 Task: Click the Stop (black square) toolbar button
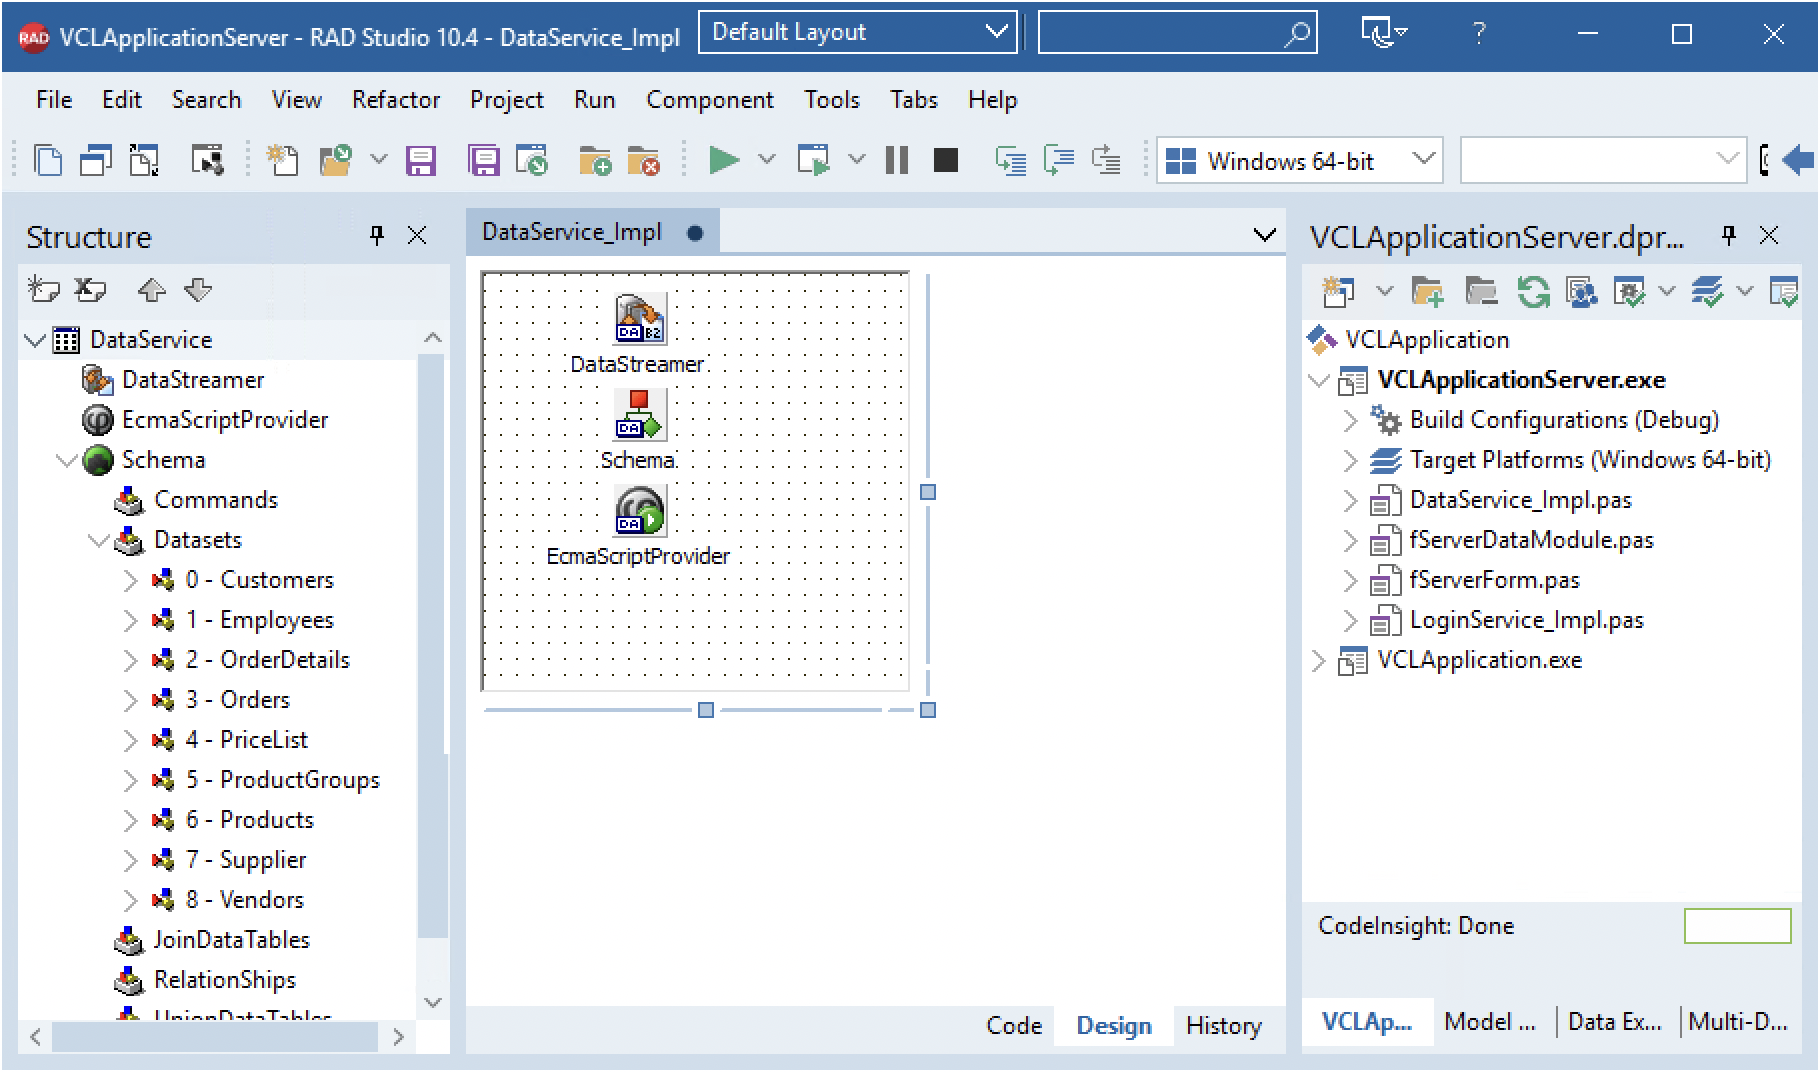[x=945, y=160]
